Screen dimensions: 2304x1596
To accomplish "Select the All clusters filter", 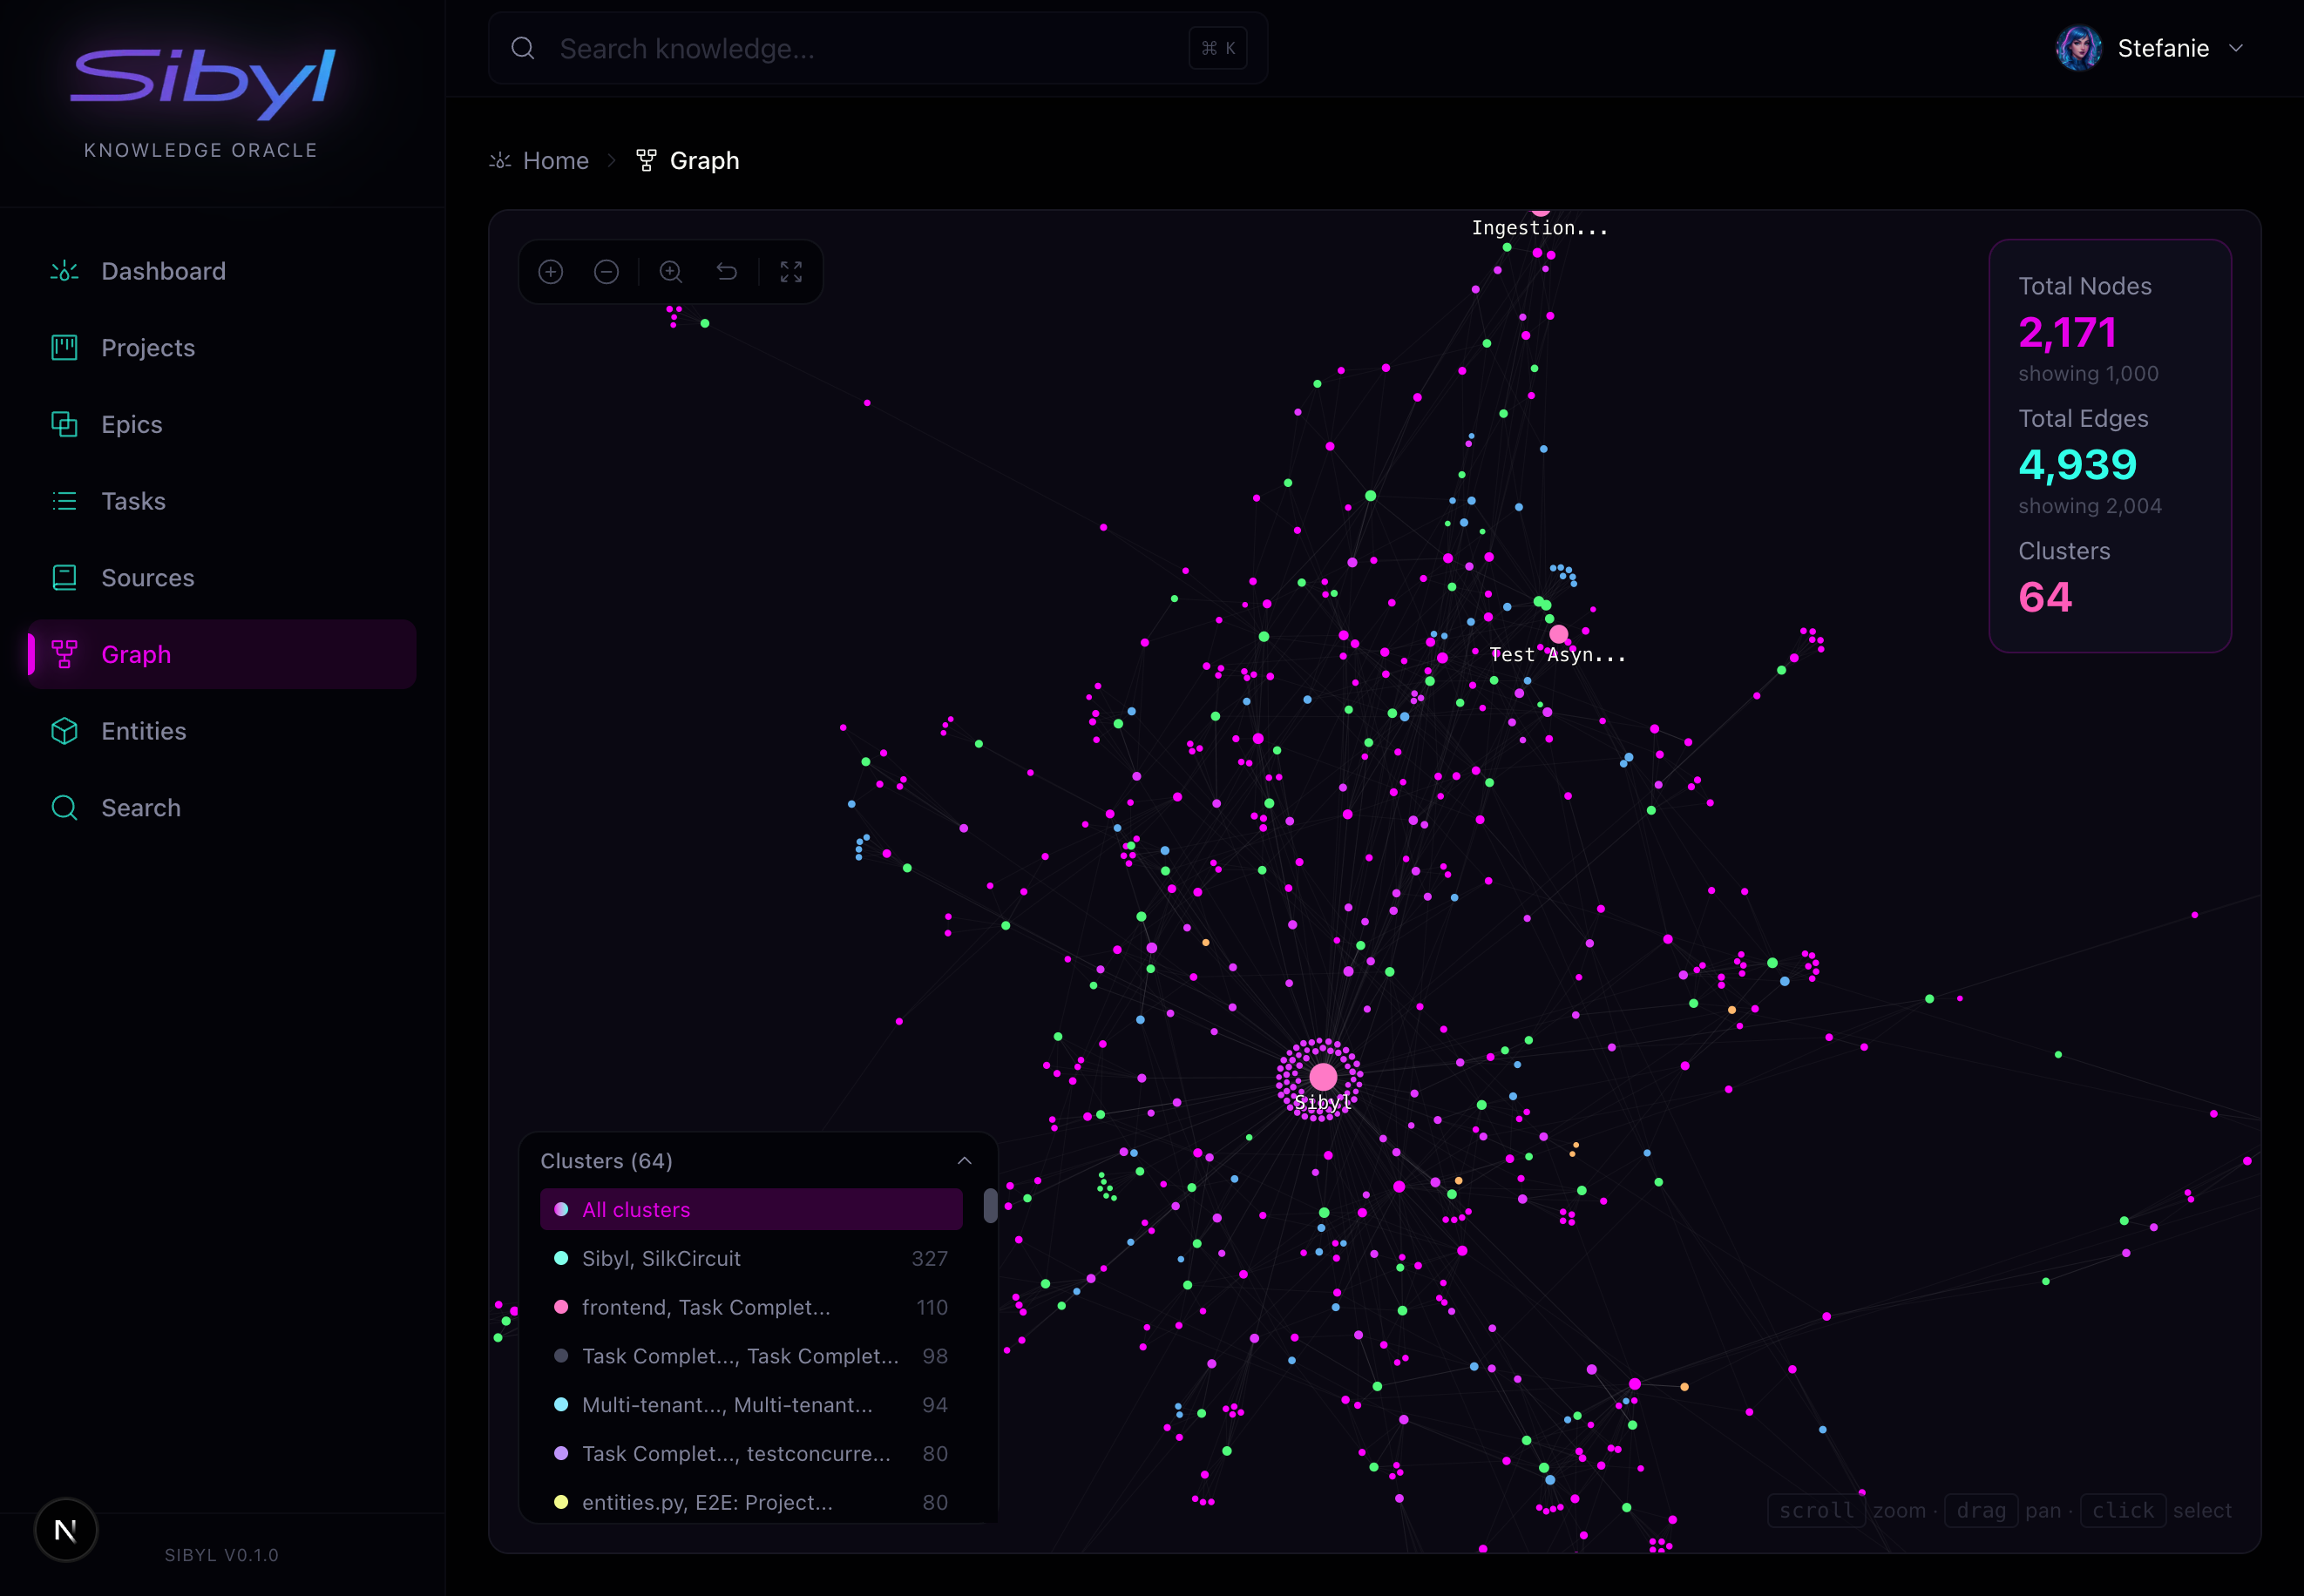I will point(750,1209).
